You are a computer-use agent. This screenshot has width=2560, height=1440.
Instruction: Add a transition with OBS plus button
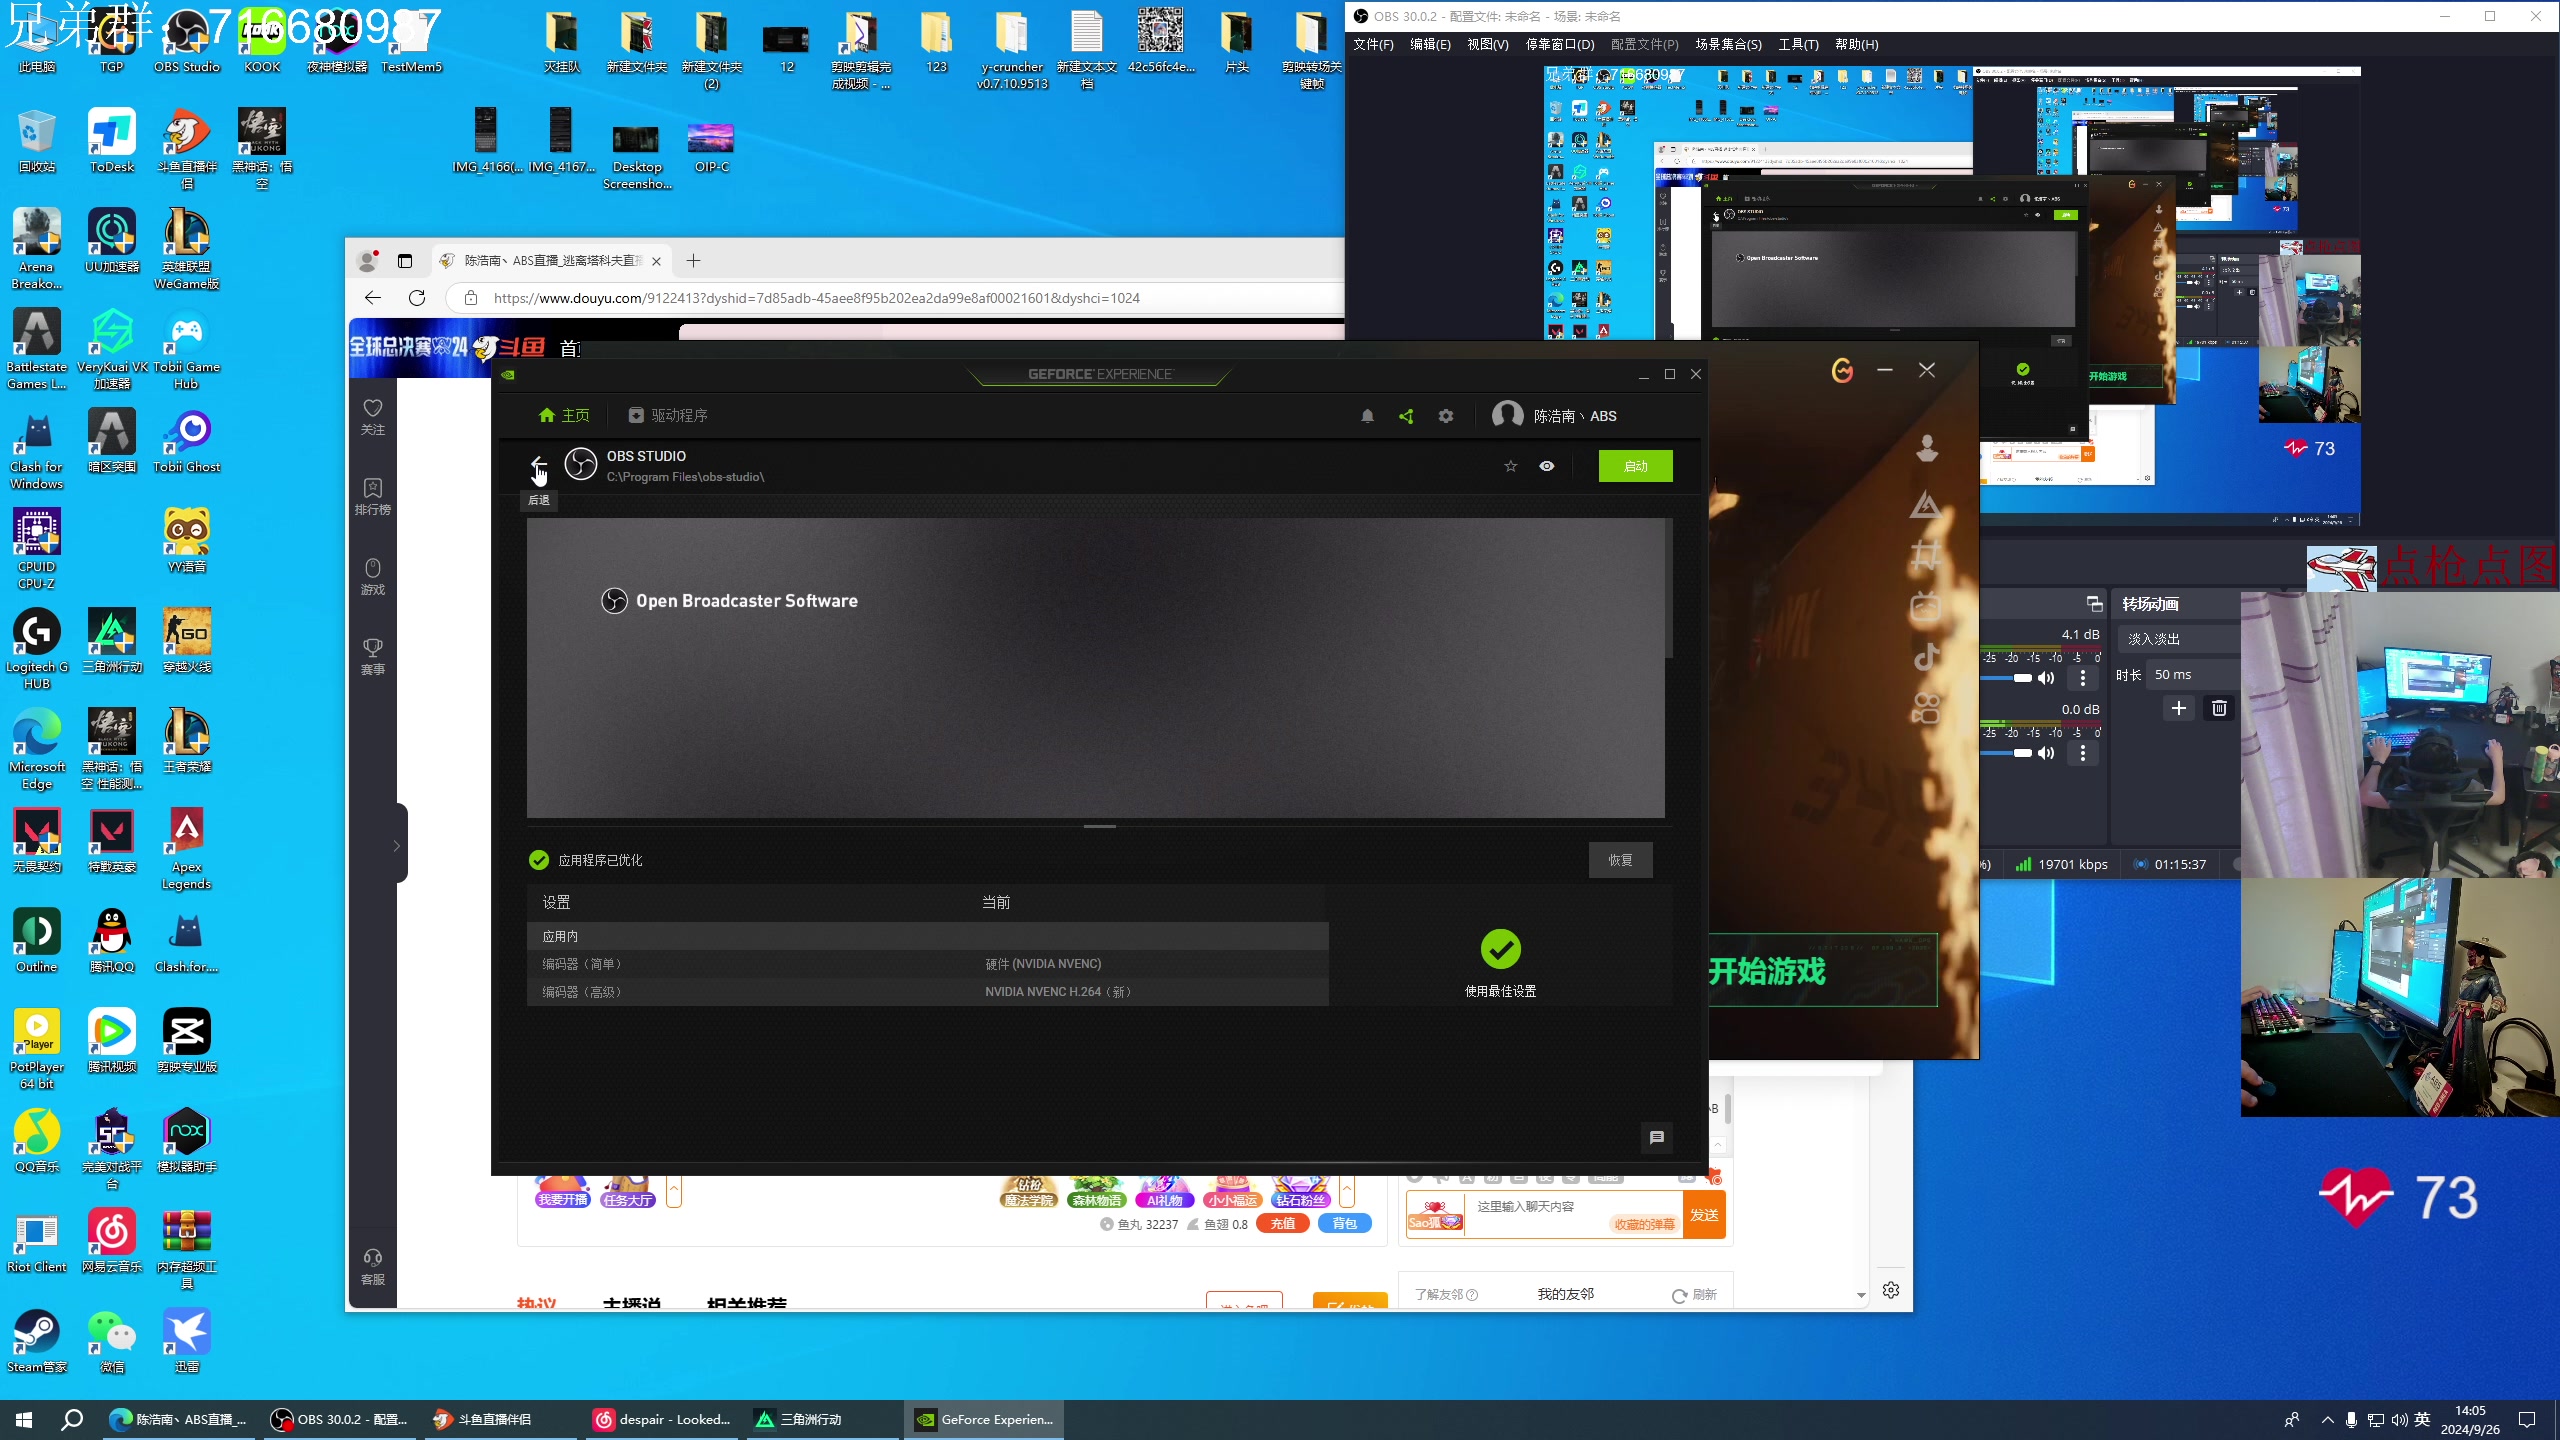pos(2179,708)
